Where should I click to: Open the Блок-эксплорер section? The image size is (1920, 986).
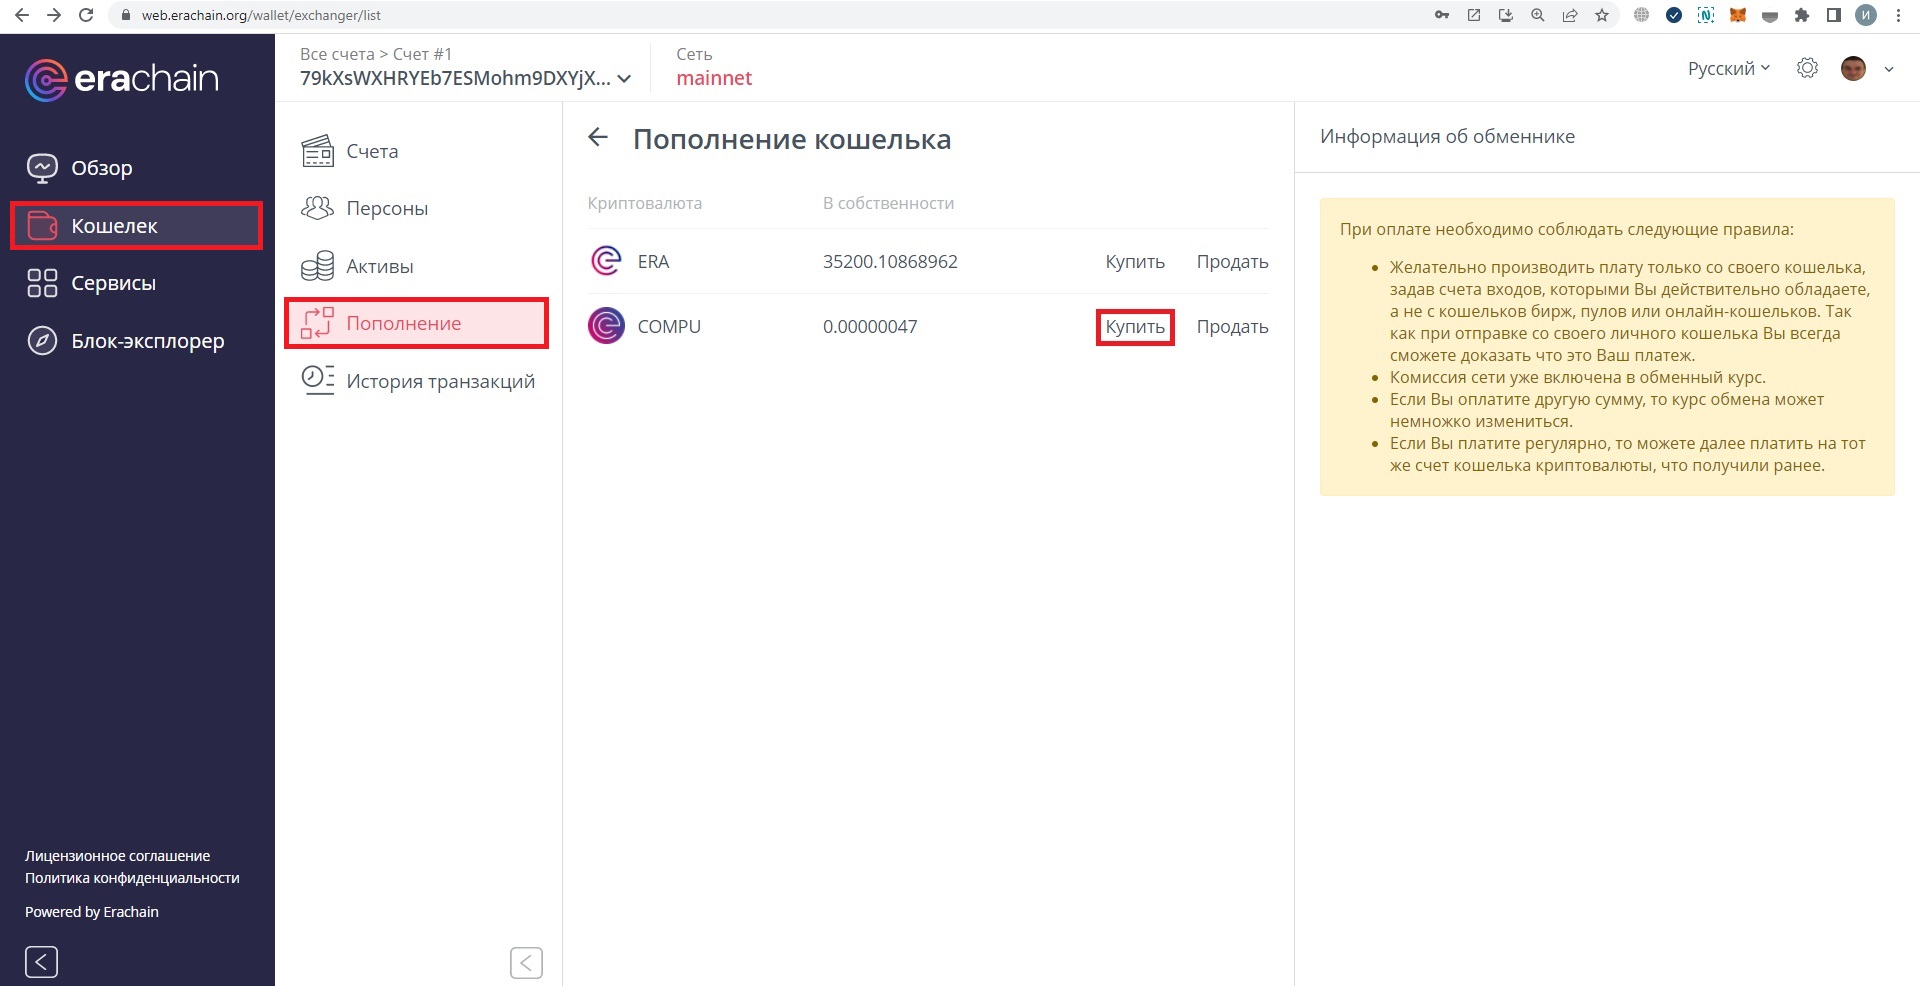pyautogui.click(x=147, y=341)
